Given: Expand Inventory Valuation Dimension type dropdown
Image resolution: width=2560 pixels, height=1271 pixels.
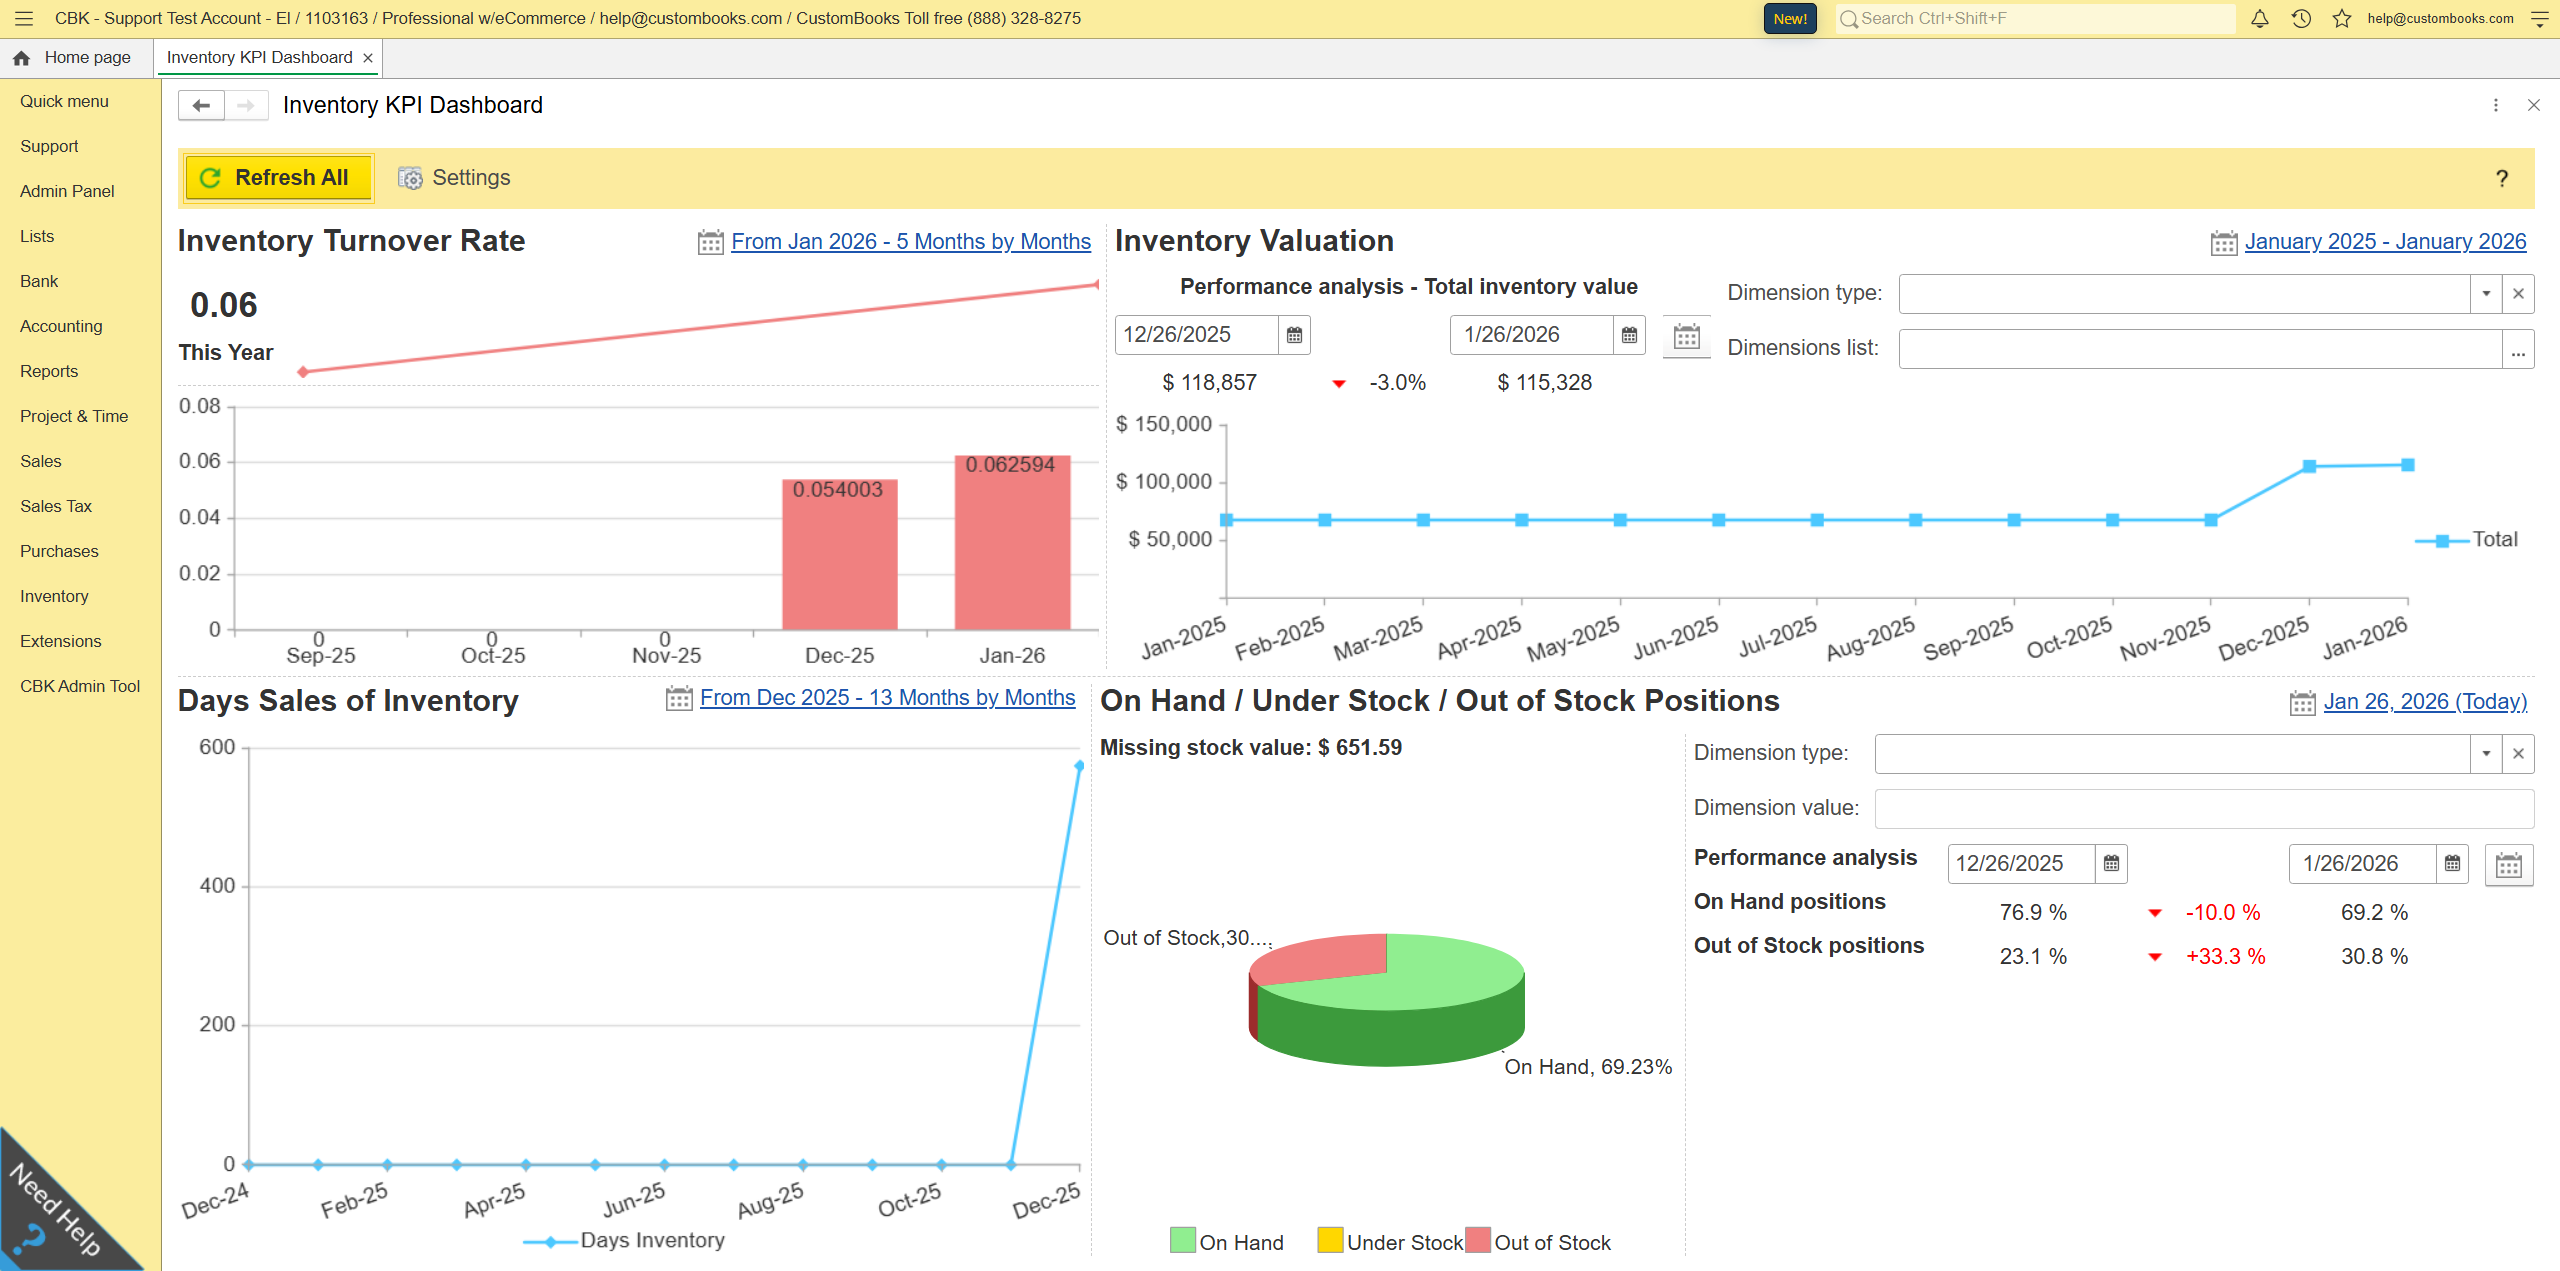Looking at the screenshot, I should click(x=2486, y=294).
